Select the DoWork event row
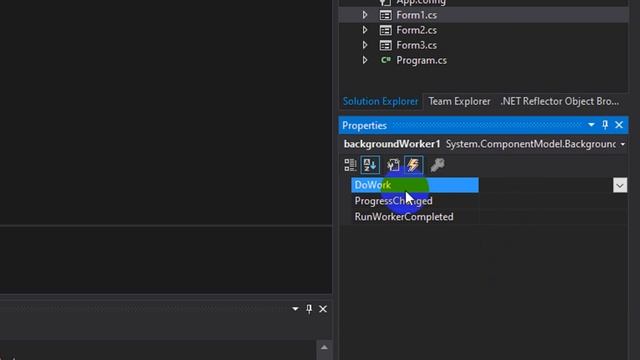640x360 pixels. point(415,185)
